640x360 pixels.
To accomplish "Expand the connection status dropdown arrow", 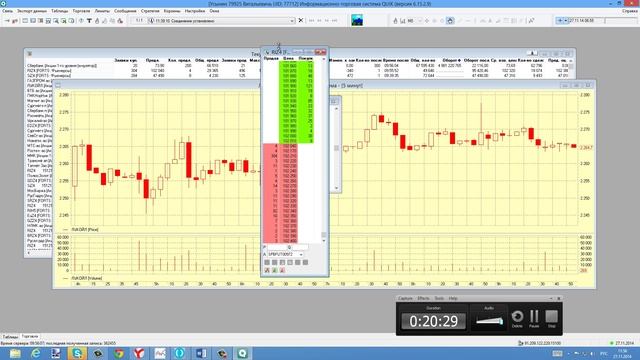I will pos(292,21).
